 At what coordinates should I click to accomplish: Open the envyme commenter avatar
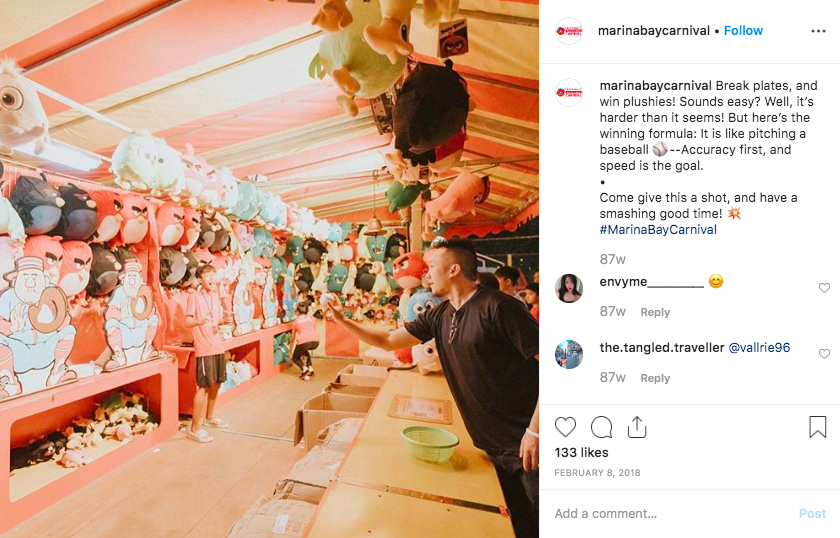569,288
